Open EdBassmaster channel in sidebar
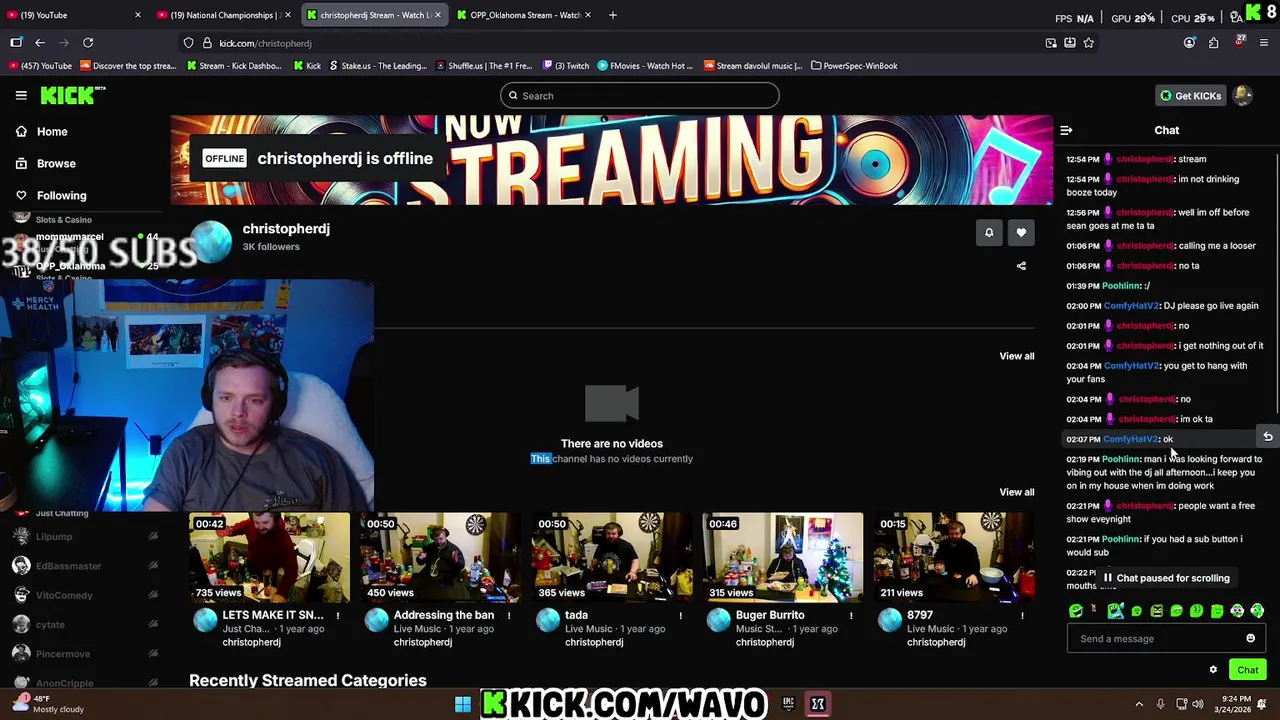The image size is (1280, 720). (85, 566)
